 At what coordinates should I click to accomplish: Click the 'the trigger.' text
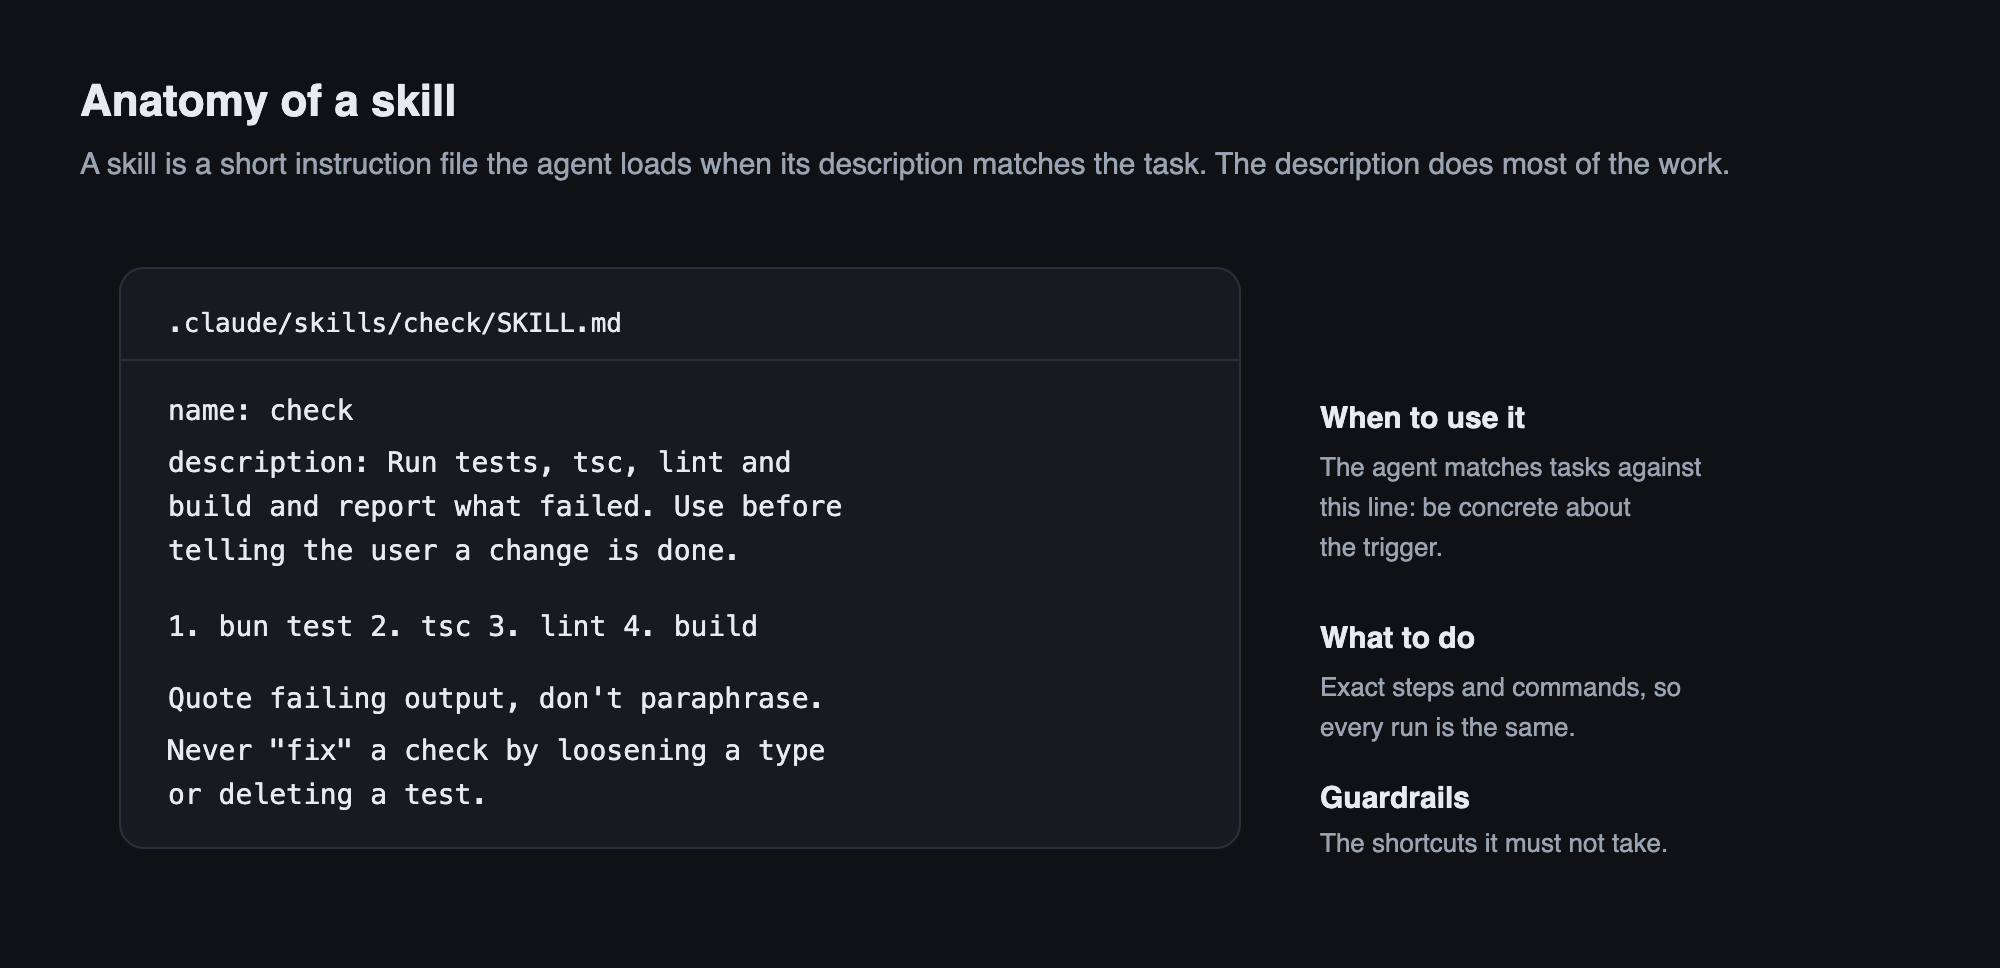(x=1381, y=547)
